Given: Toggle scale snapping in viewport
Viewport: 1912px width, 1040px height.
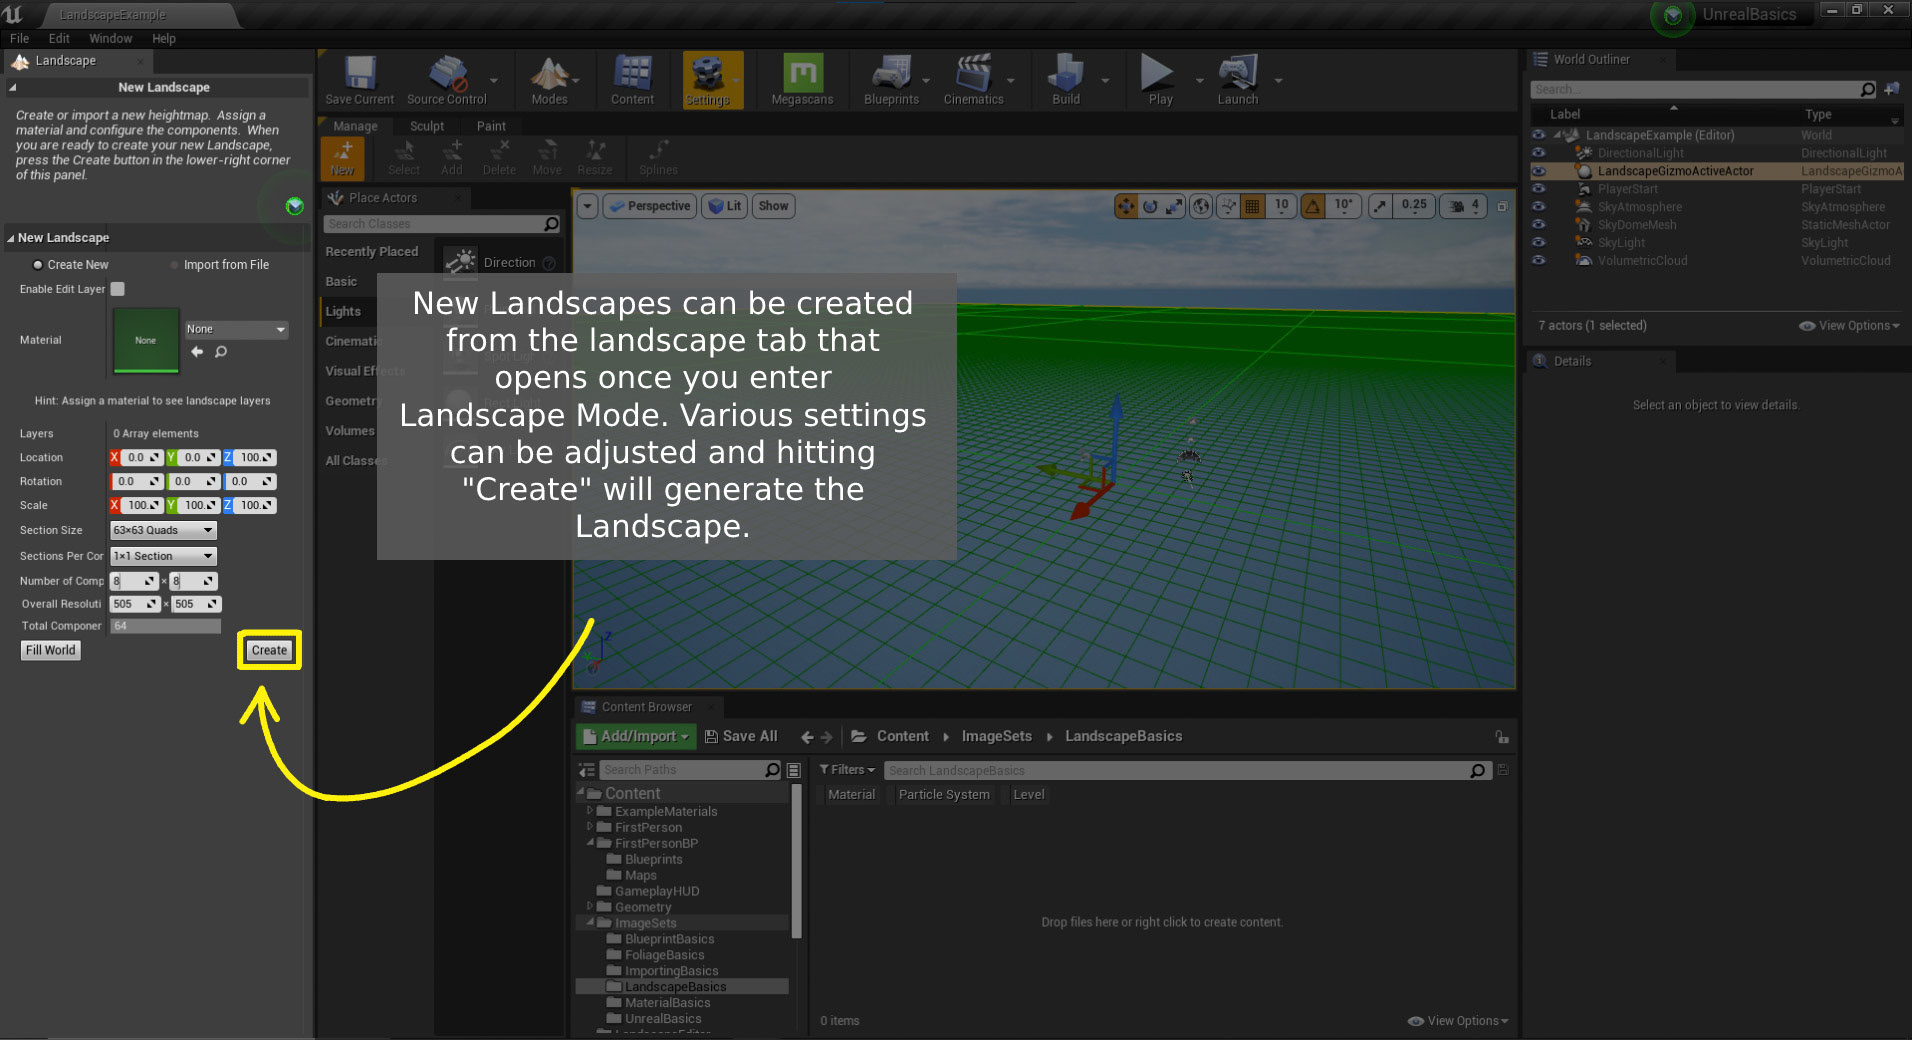Looking at the screenshot, I should 1380,206.
